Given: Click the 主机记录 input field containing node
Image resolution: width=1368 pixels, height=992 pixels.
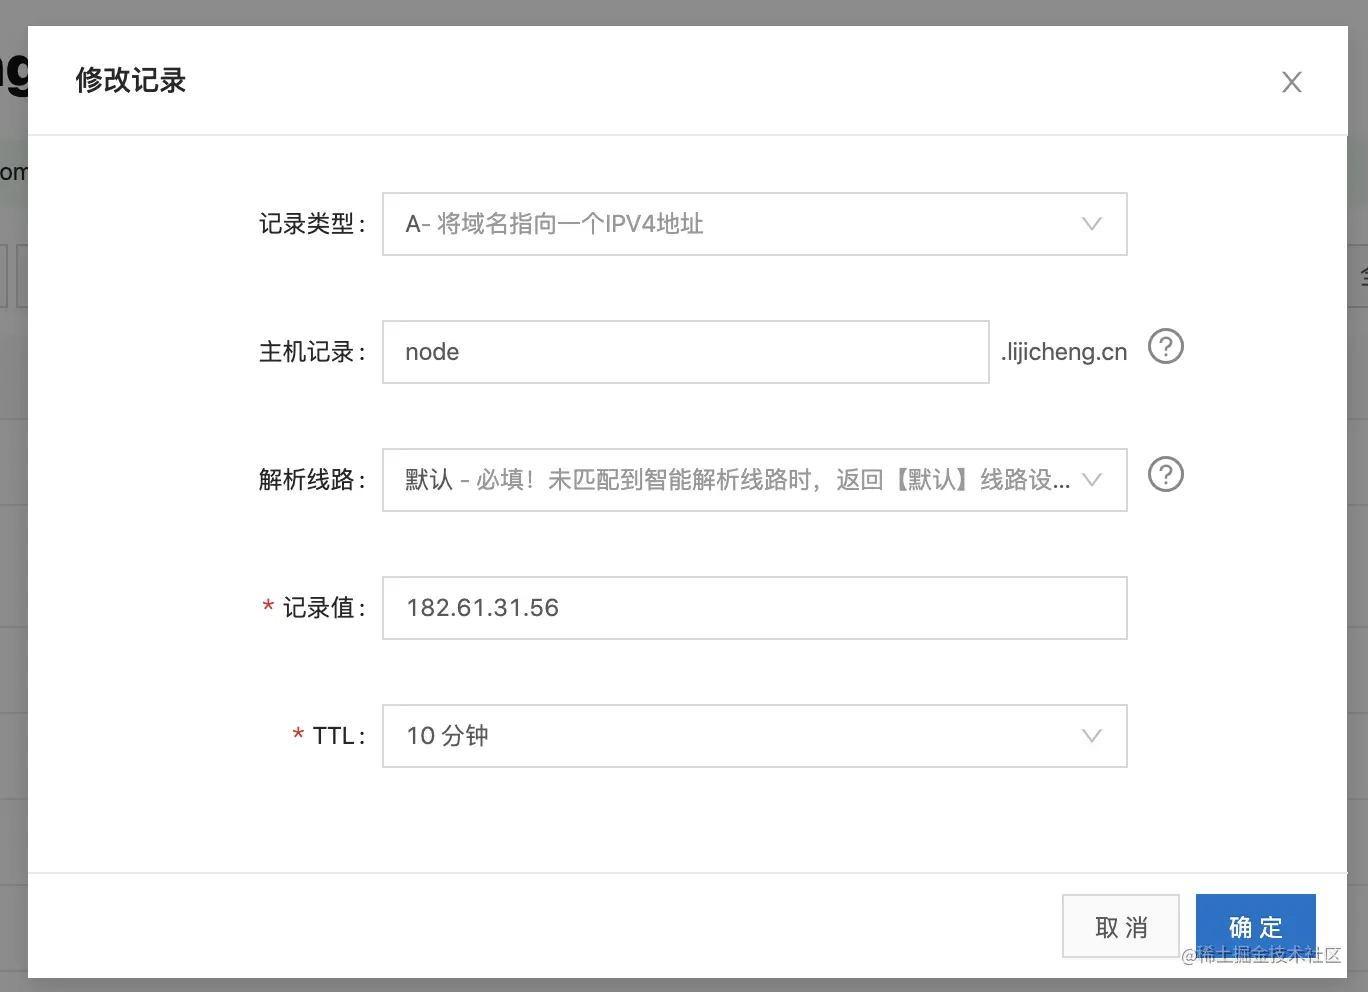Looking at the screenshot, I should pos(686,352).
